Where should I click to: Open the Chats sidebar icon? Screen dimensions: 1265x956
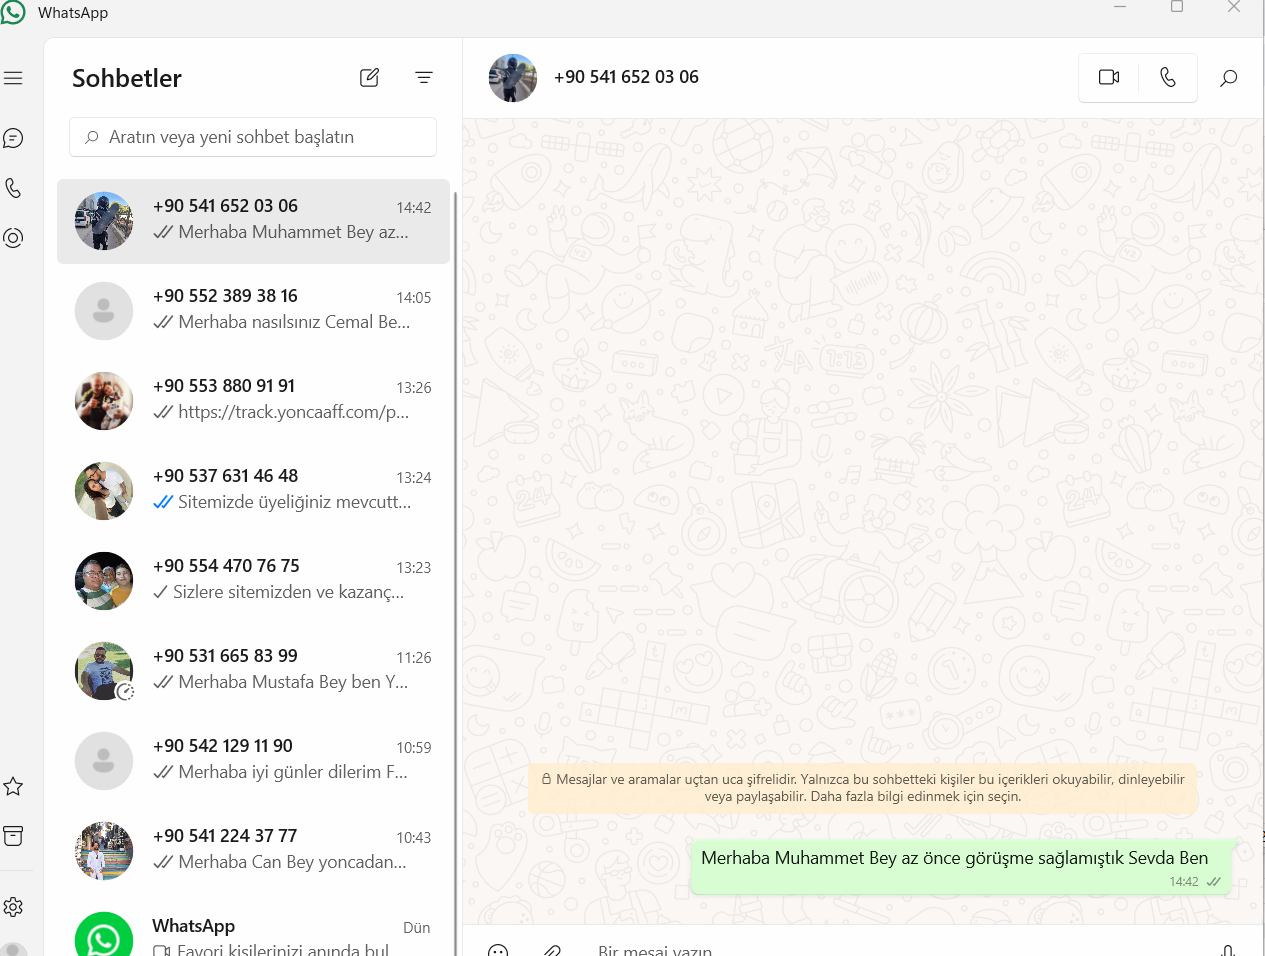pos(13,138)
